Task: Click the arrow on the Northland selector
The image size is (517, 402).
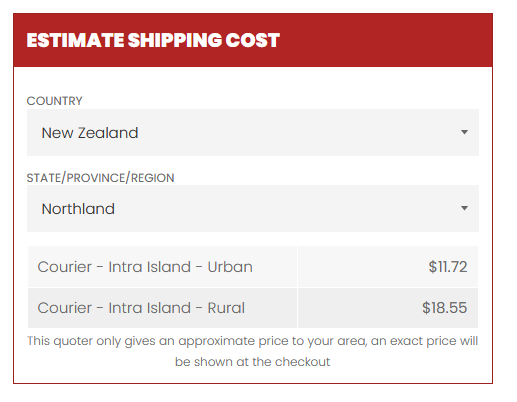Action: pyautogui.click(x=464, y=208)
